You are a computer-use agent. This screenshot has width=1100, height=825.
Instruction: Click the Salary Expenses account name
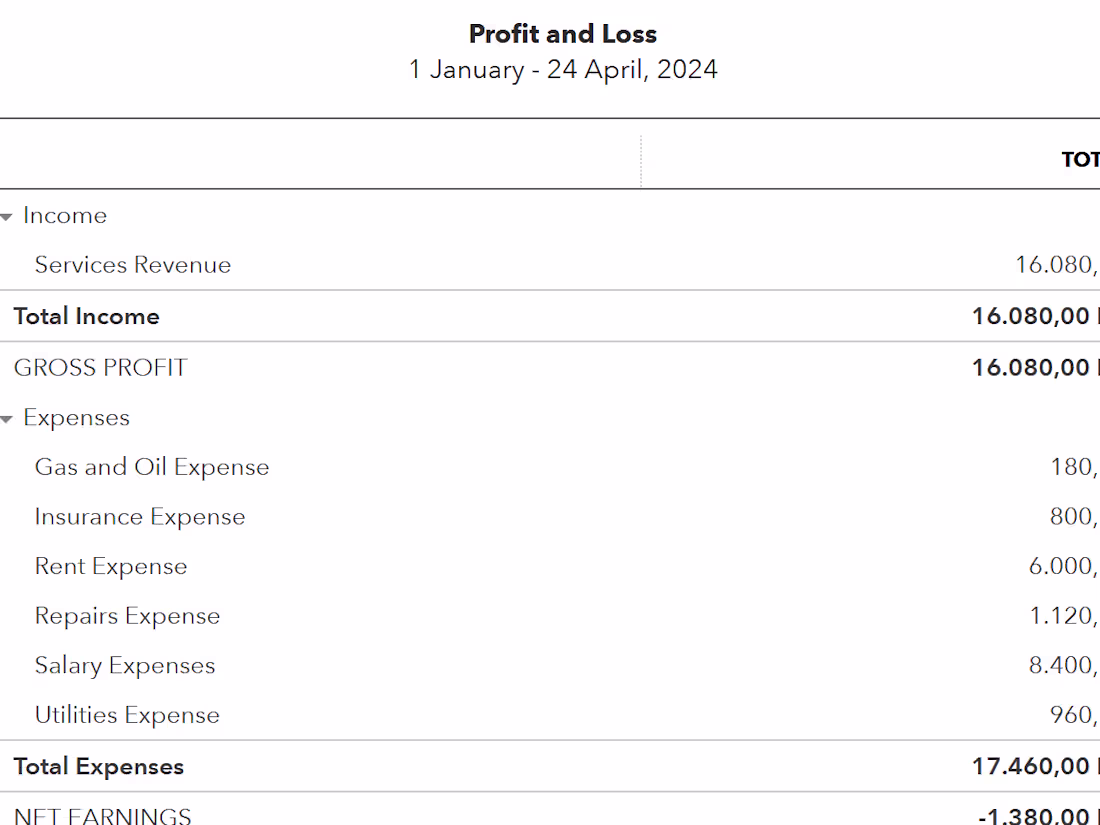tap(125, 666)
